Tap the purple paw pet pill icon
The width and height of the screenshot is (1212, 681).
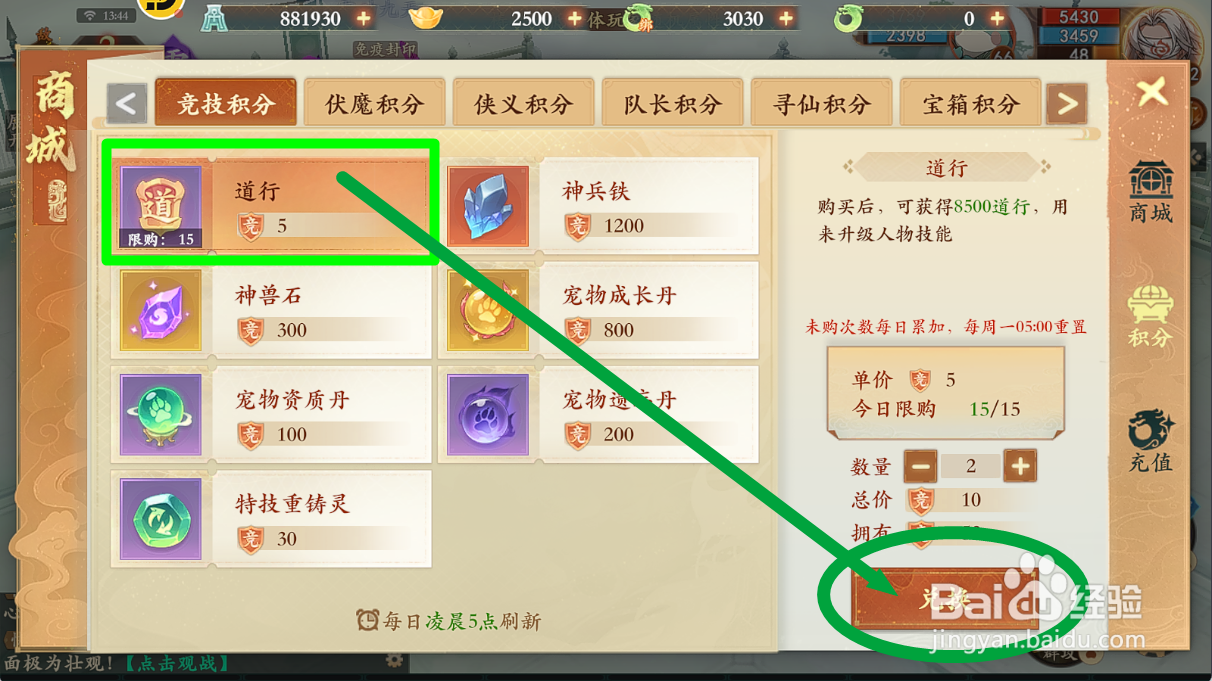coord(489,415)
